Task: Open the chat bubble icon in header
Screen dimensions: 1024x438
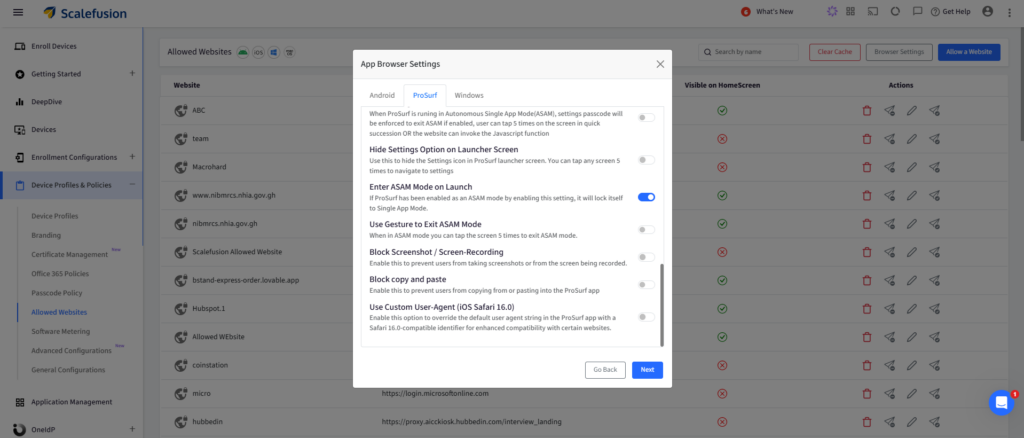Action: click(x=917, y=12)
